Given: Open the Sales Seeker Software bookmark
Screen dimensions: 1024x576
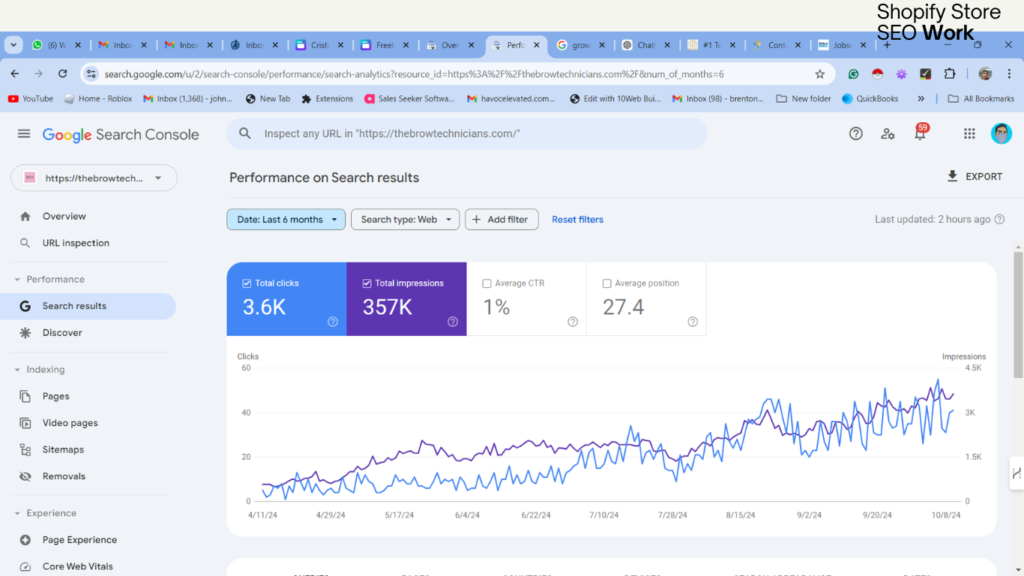Looking at the screenshot, I should (x=409, y=99).
